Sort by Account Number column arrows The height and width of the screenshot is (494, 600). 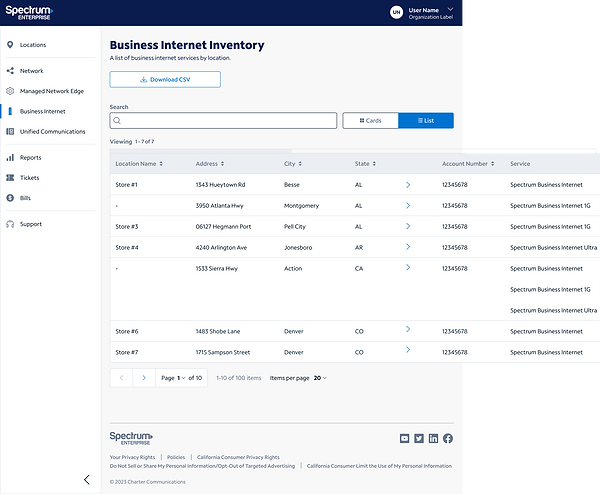click(x=492, y=164)
